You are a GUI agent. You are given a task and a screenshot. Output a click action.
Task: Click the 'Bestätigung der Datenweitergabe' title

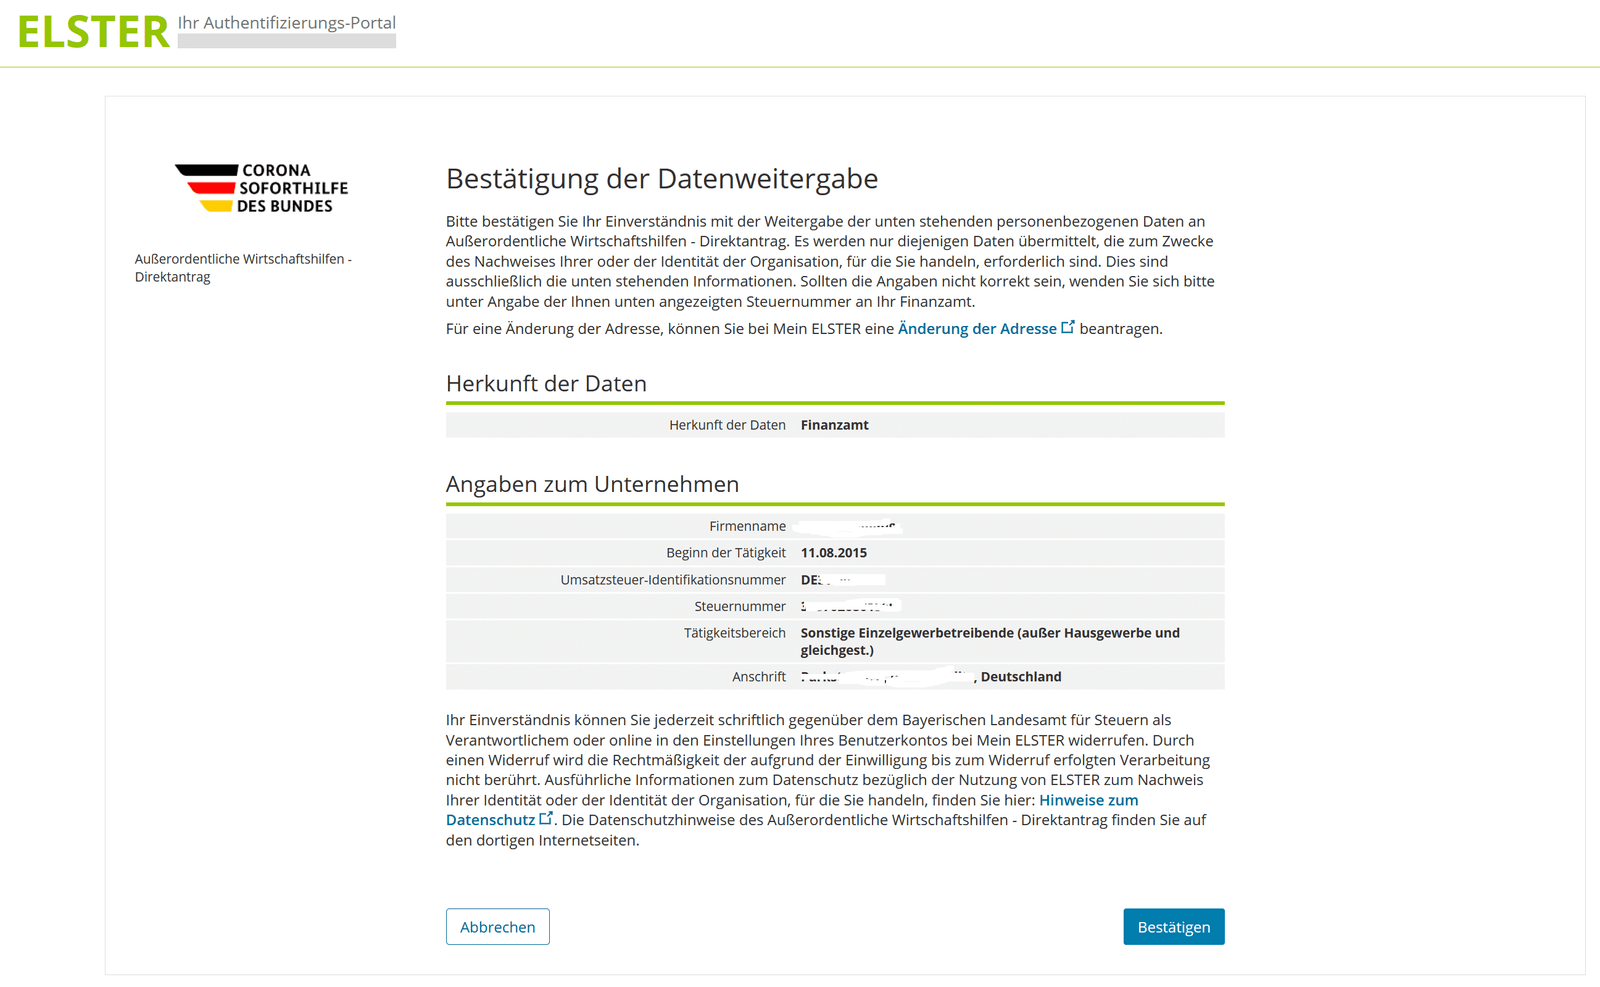[662, 179]
